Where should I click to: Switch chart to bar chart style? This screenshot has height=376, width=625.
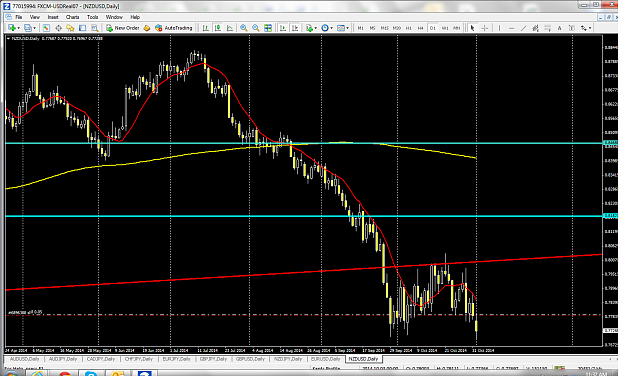point(206,28)
